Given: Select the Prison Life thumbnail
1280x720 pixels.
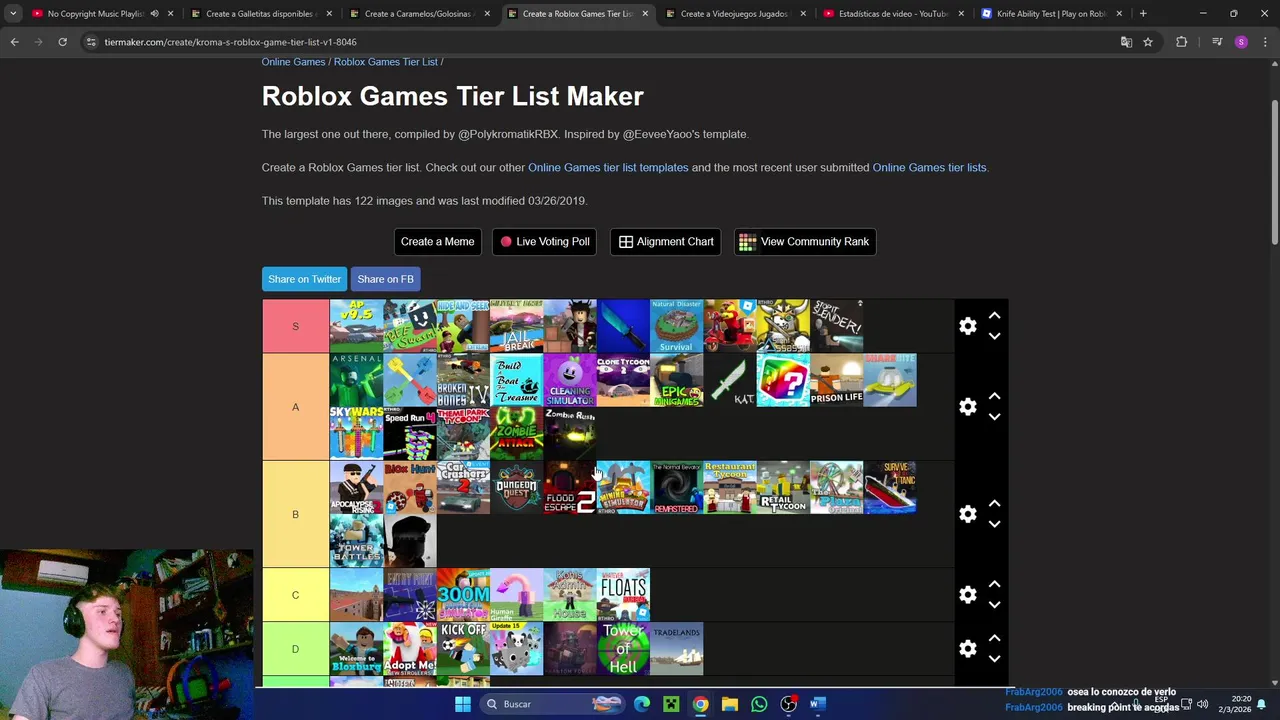Looking at the screenshot, I should (x=836, y=380).
